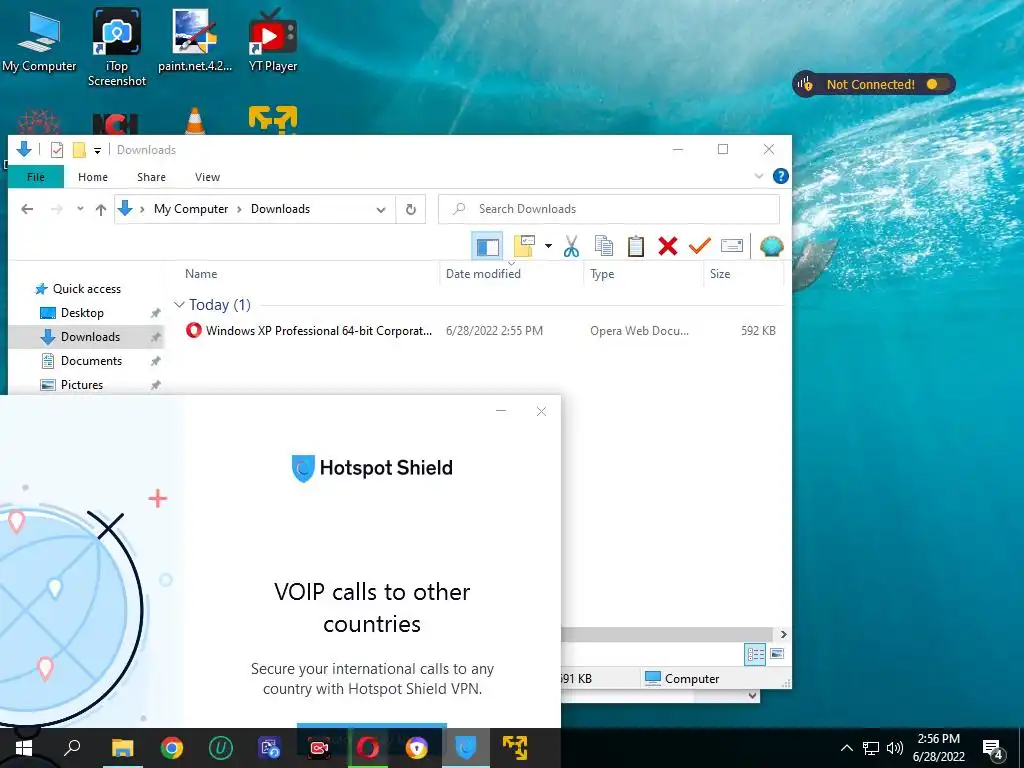Refresh the Downloads folder
Screen dimensions: 1024x768
click(411, 210)
